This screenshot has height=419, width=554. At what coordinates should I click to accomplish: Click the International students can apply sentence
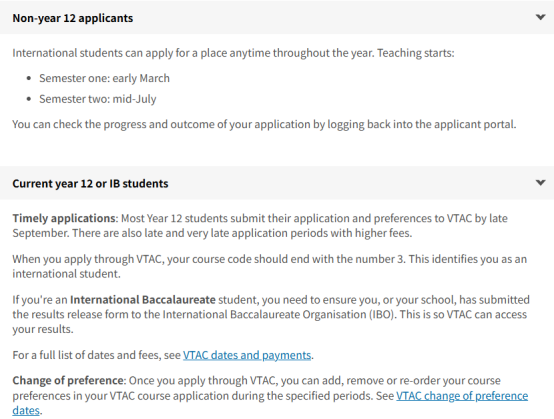[233, 53]
